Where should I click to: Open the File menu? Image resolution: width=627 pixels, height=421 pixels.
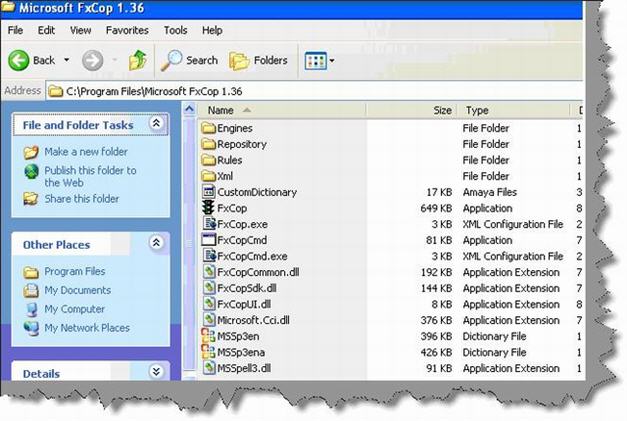click(x=15, y=30)
